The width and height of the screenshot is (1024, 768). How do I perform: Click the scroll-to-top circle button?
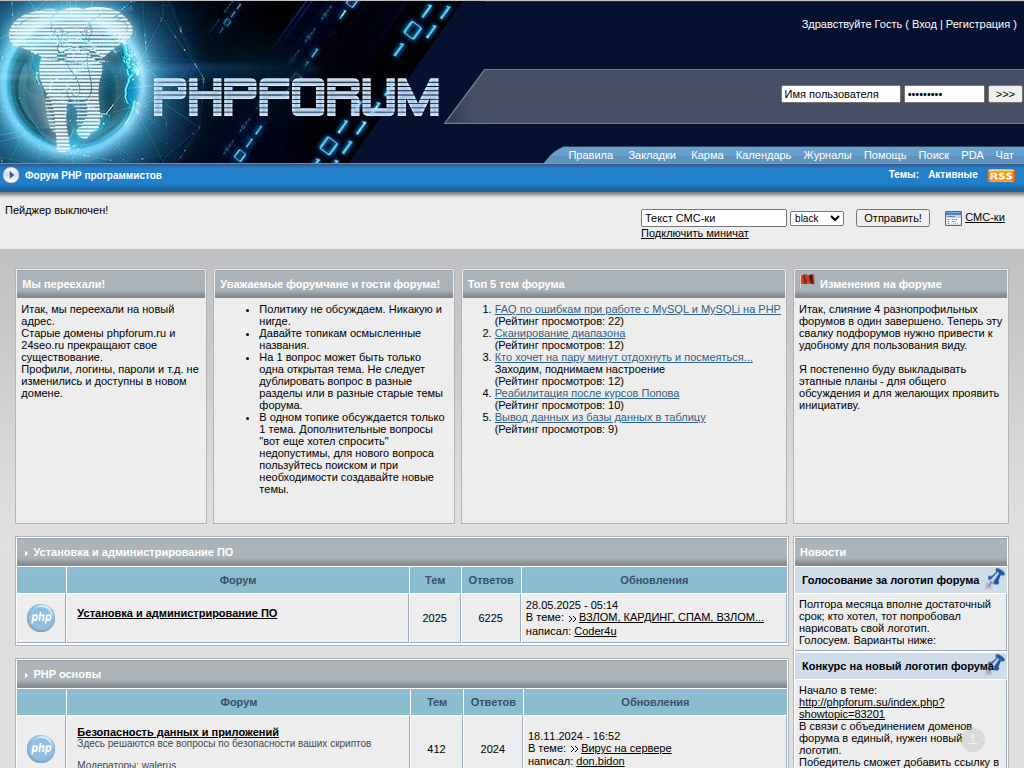973,740
